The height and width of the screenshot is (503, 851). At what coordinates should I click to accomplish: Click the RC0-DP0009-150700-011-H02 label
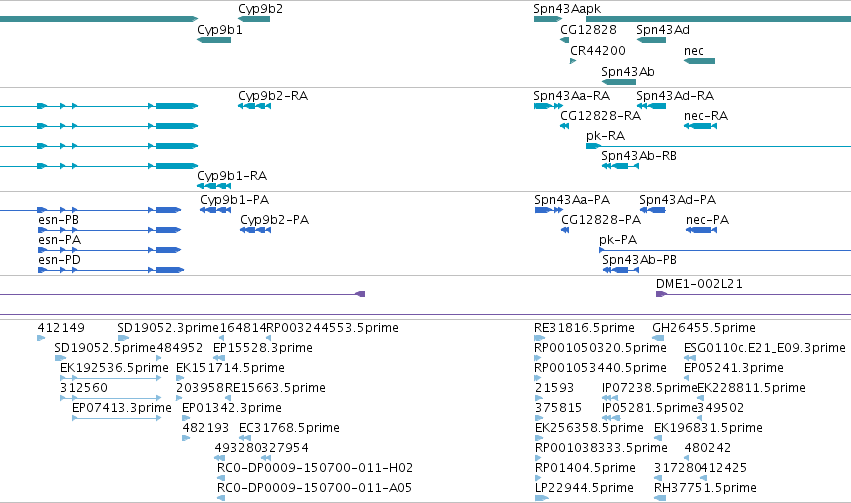[x=315, y=468]
